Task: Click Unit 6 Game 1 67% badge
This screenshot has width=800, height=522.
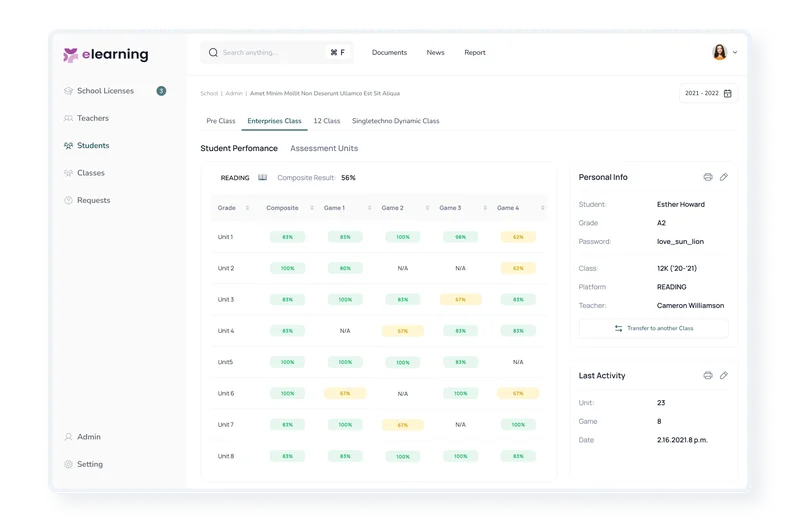Action: pyautogui.click(x=345, y=393)
